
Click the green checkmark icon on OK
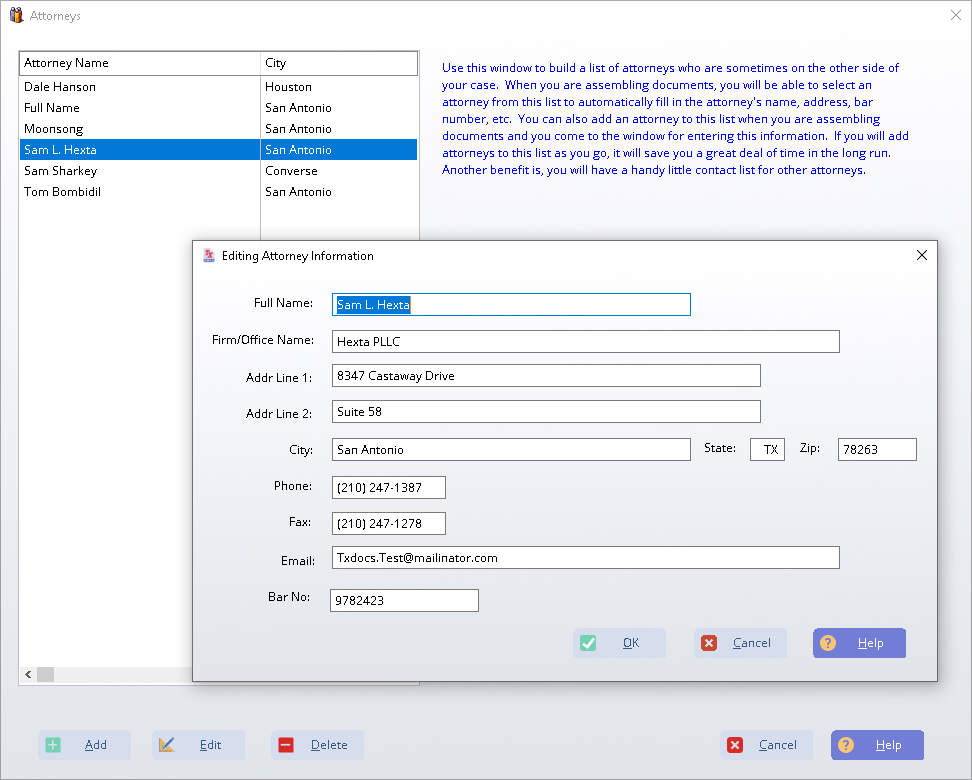[x=588, y=643]
